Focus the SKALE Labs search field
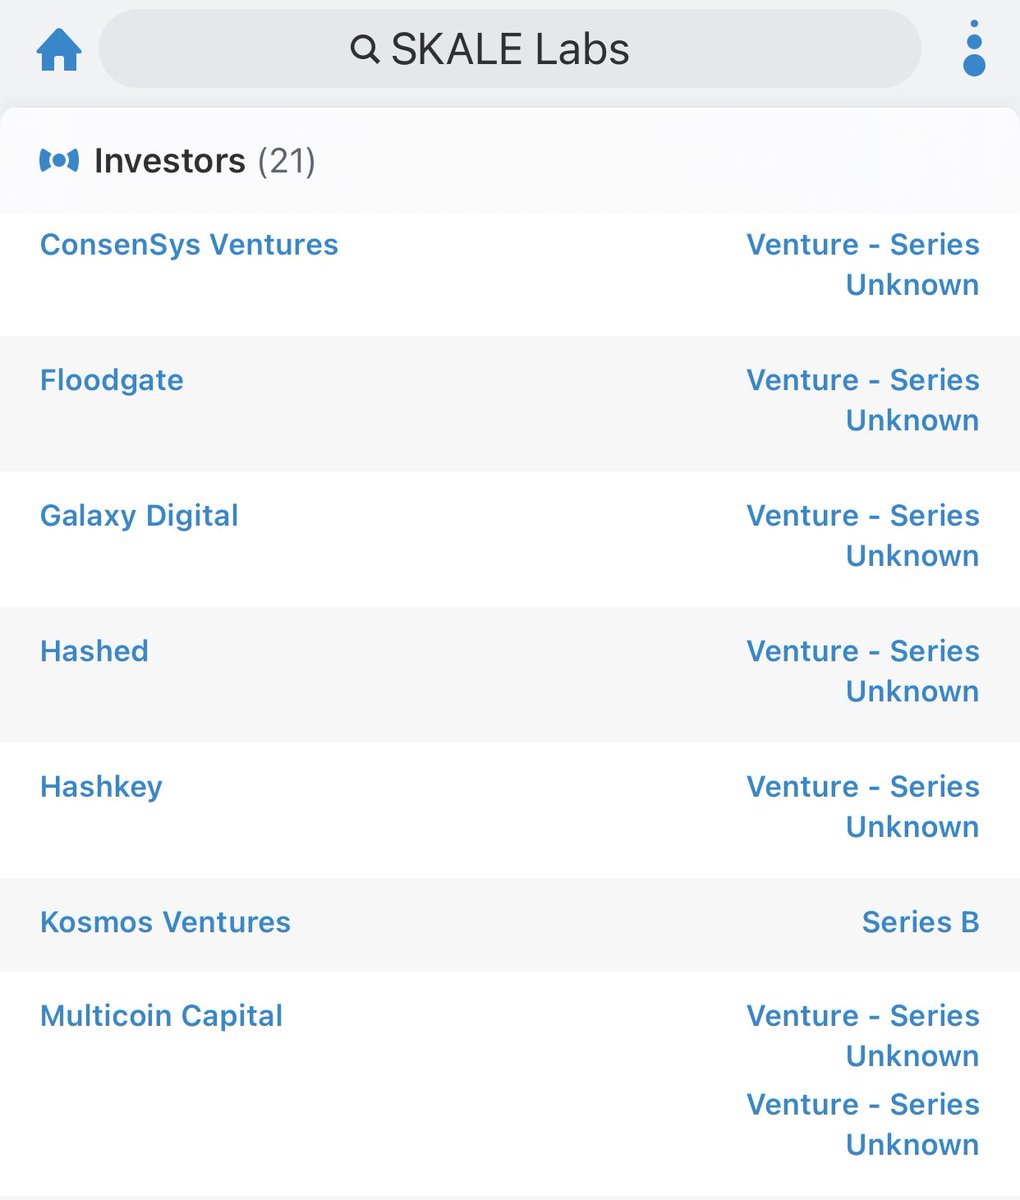 tap(510, 49)
